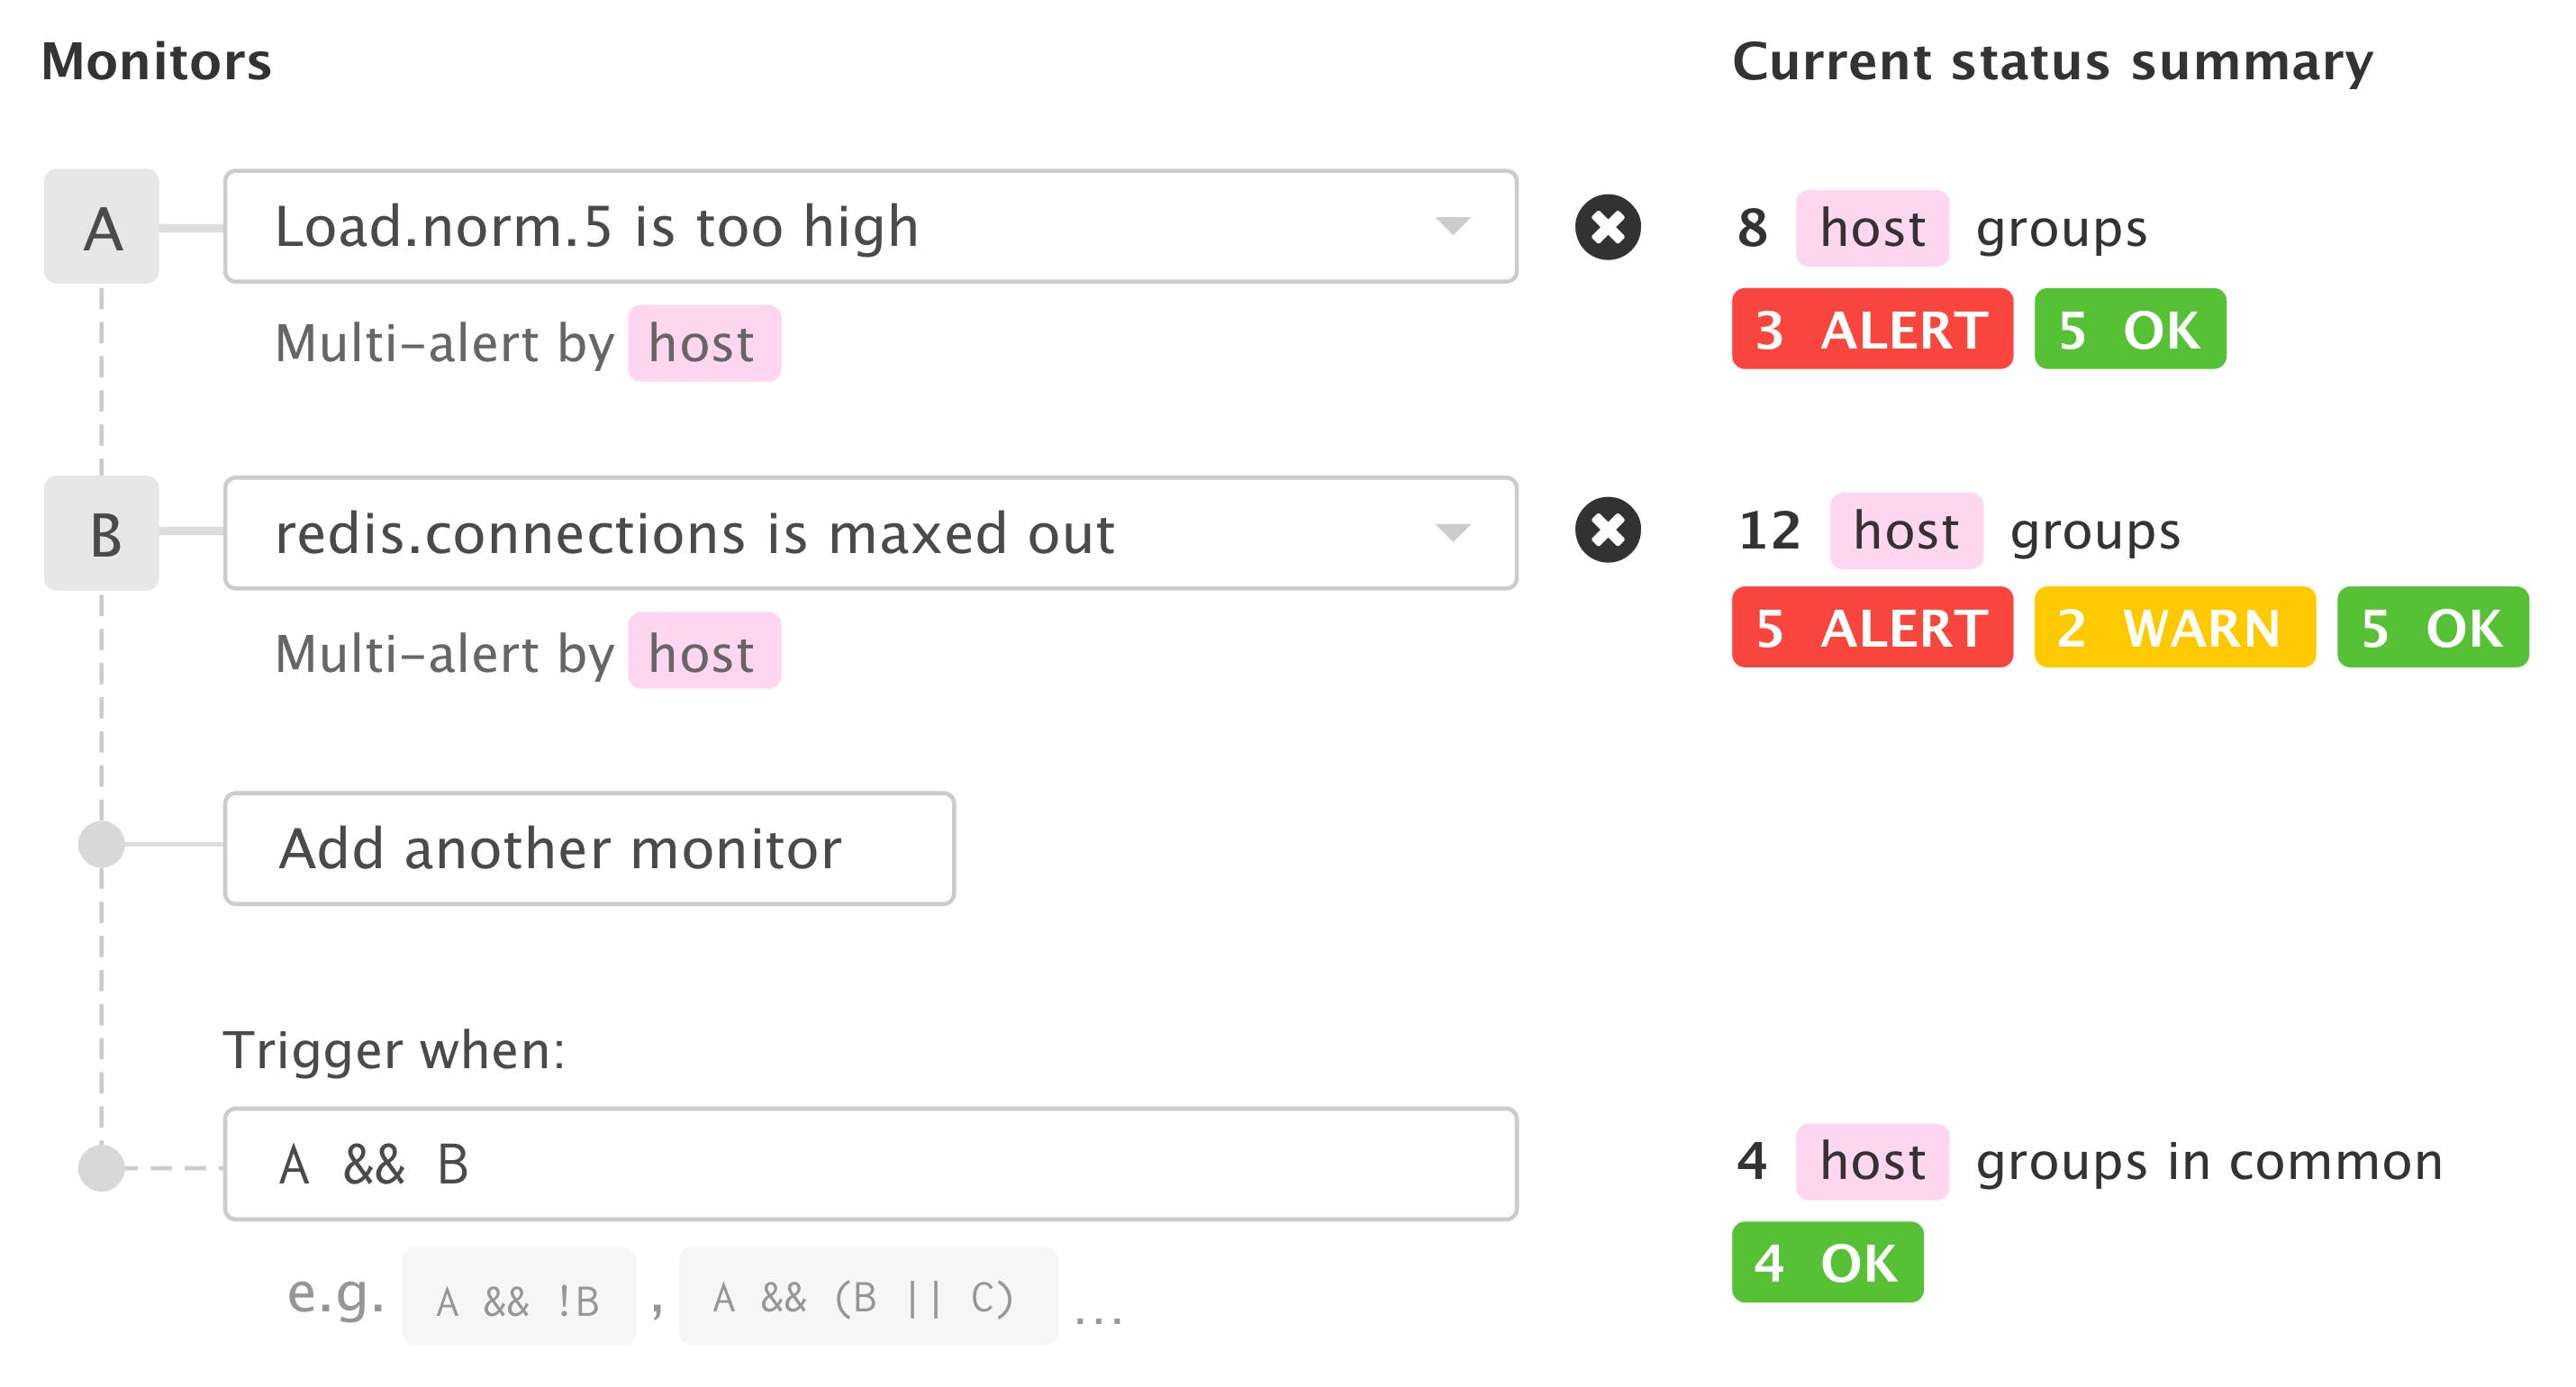Remove monitor B with the X icon

pos(1607,530)
